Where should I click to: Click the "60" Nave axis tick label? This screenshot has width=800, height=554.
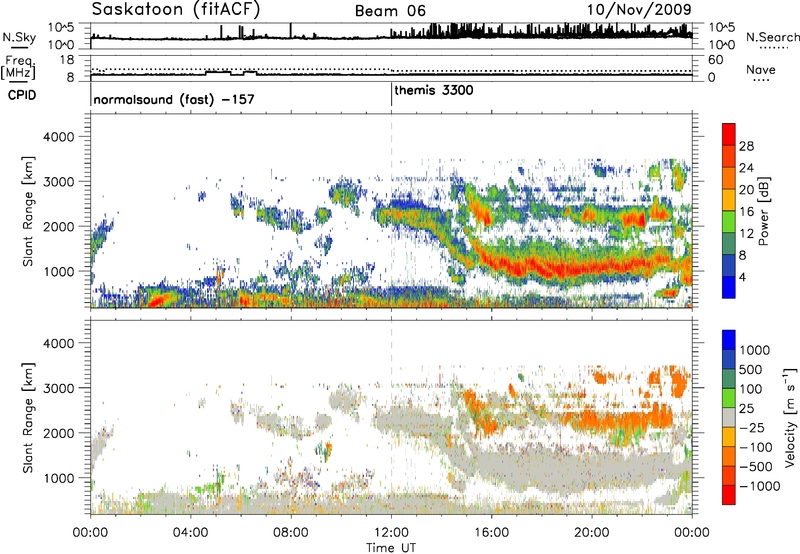(x=715, y=60)
